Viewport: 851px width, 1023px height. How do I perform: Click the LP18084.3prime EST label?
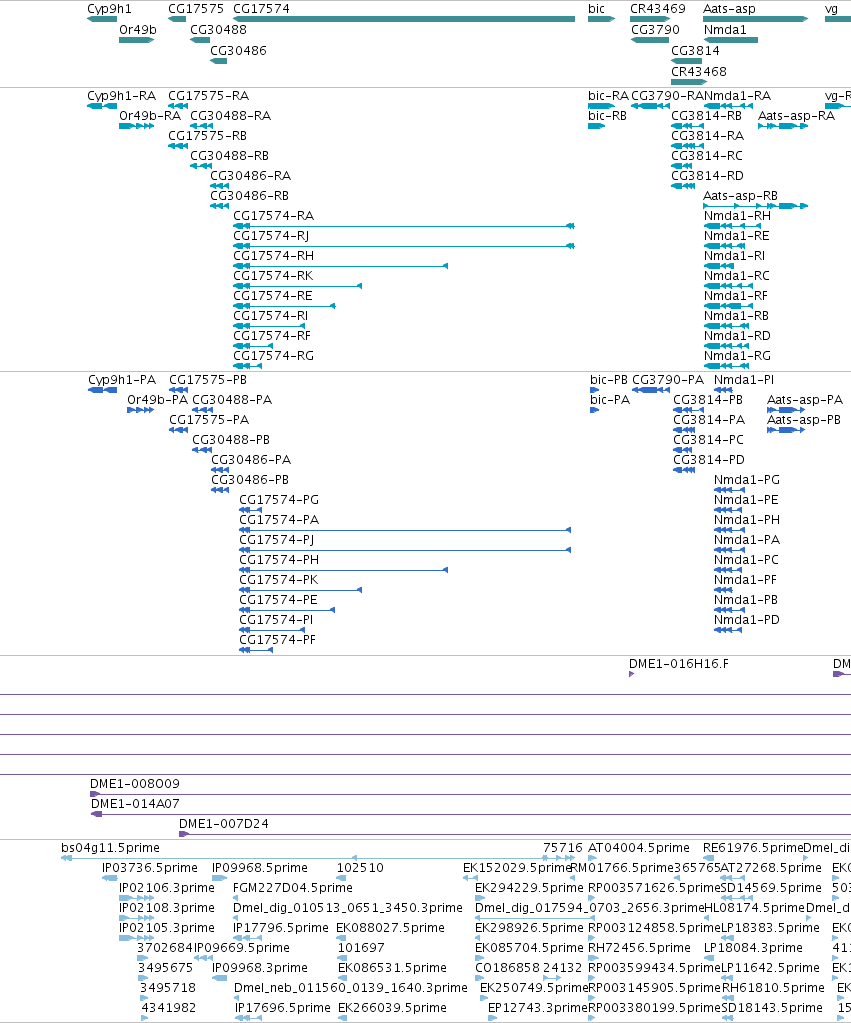pyautogui.click(x=755, y=947)
